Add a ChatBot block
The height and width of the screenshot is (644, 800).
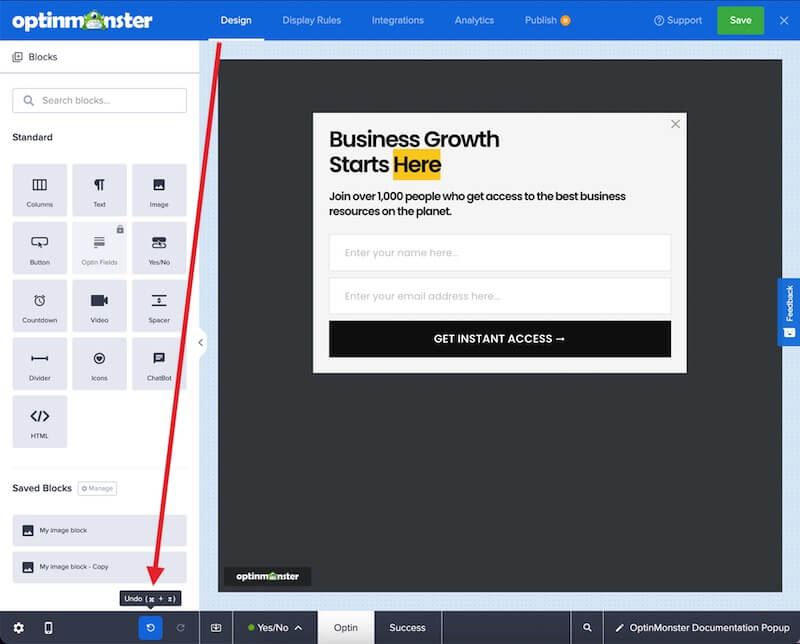coord(159,364)
